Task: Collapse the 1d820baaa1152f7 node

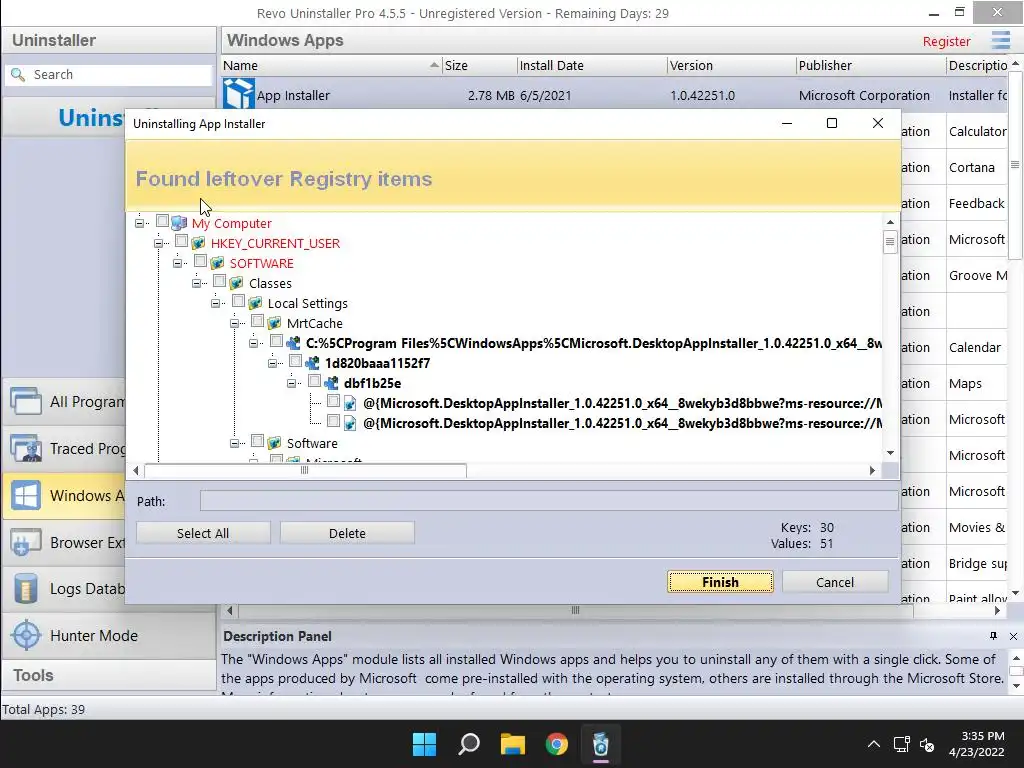Action: point(272,363)
